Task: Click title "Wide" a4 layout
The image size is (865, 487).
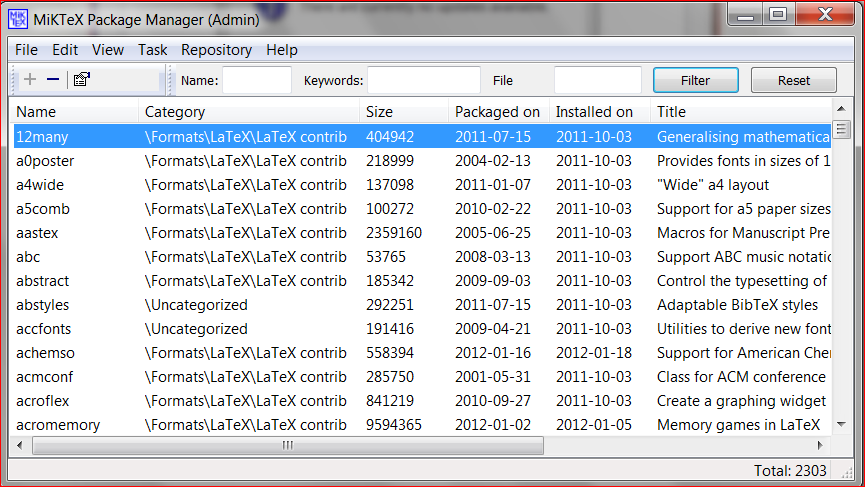Action: click(713, 185)
